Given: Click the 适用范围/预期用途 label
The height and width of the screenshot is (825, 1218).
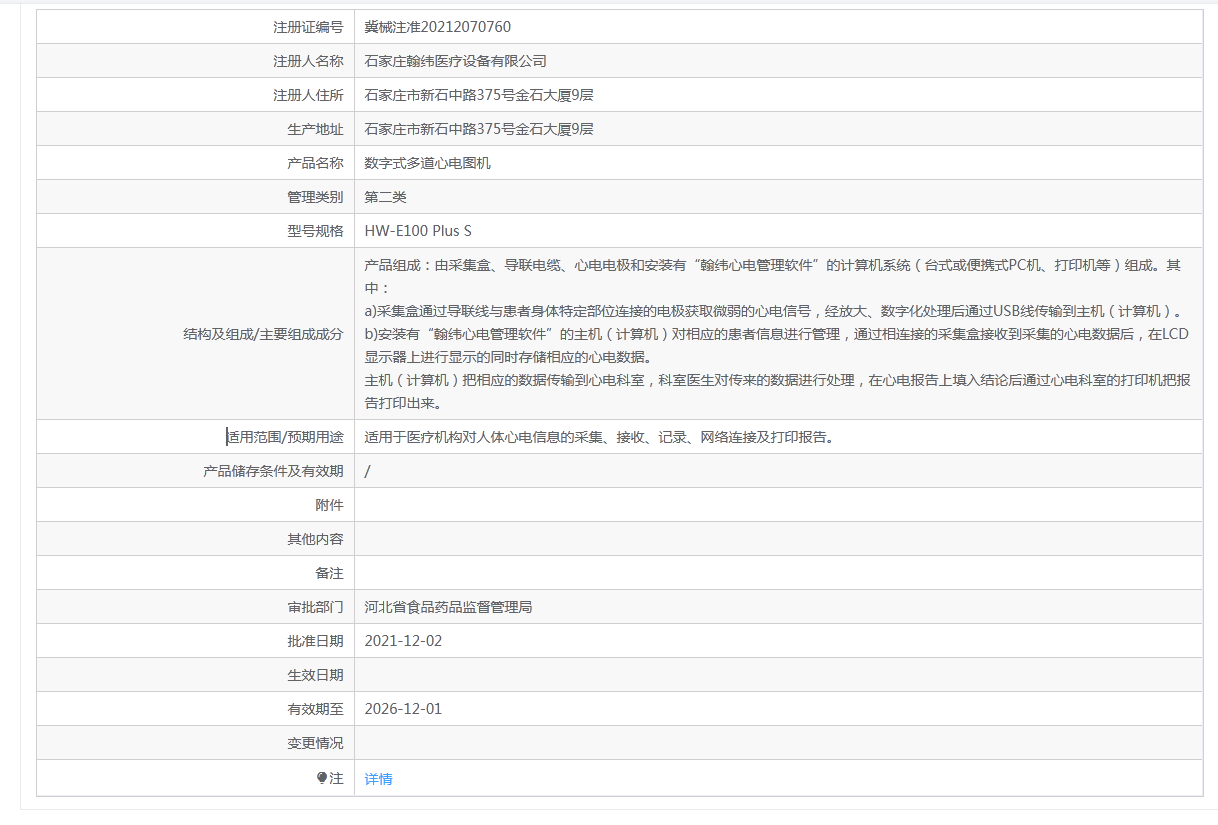Looking at the screenshot, I should click(285, 437).
